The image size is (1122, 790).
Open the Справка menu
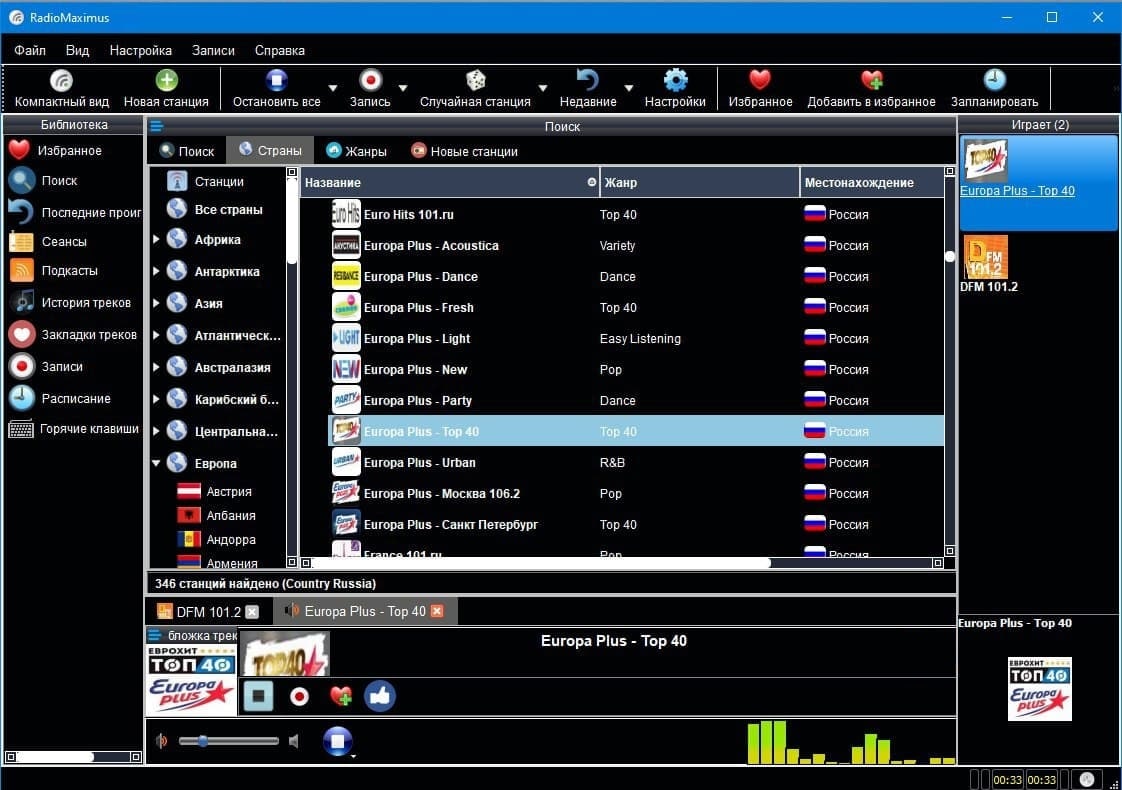click(x=280, y=50)
